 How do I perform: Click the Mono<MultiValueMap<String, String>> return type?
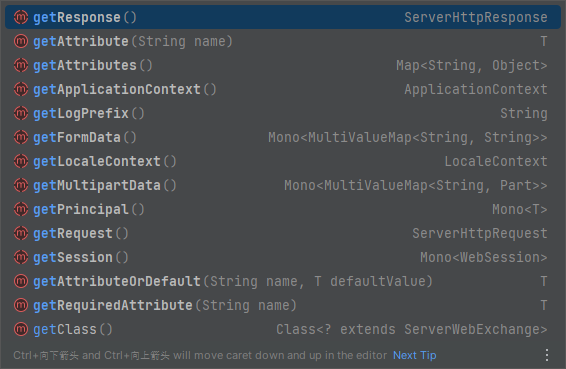point(408,137)
